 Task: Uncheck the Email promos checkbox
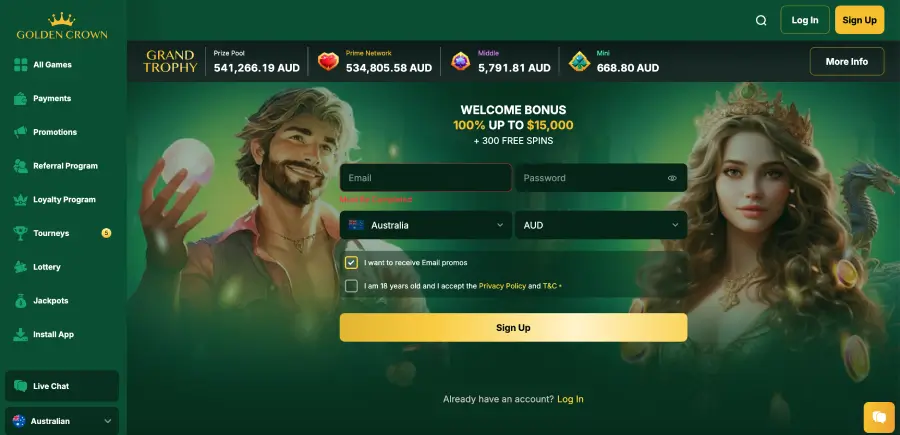point(351,263)
